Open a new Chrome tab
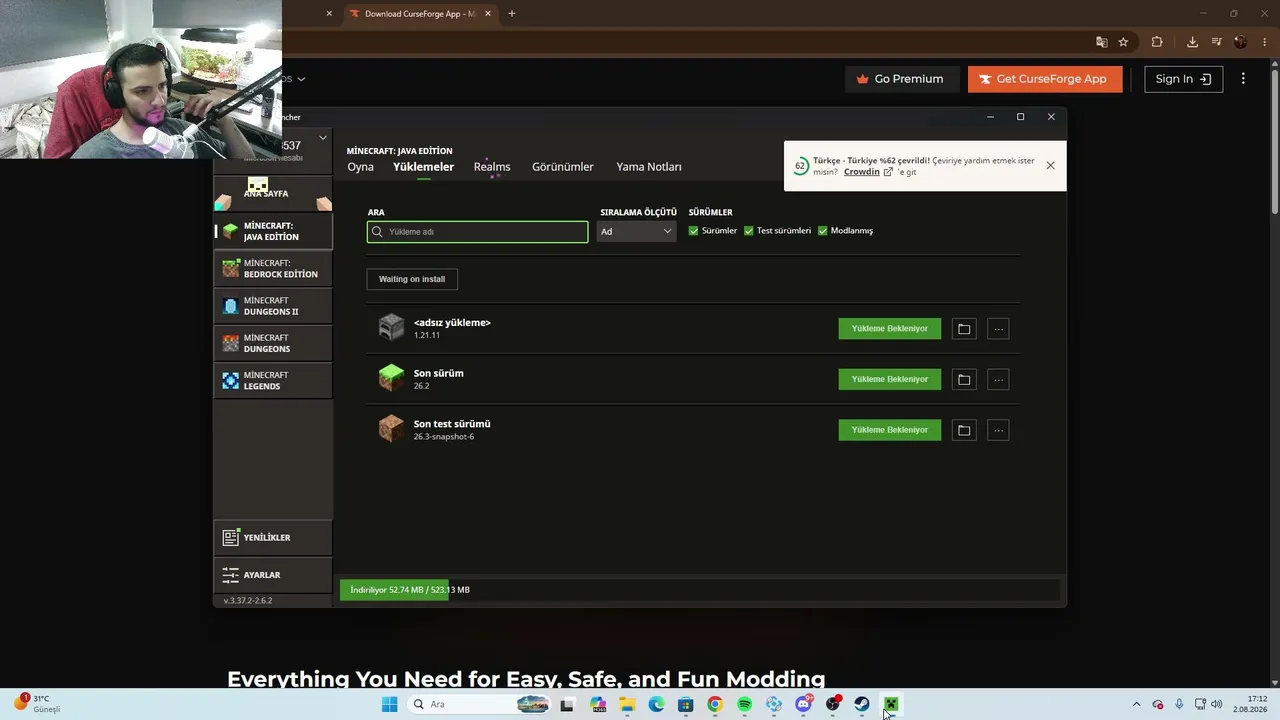This screenshot has height=720, width=1280. pos(512,14)
